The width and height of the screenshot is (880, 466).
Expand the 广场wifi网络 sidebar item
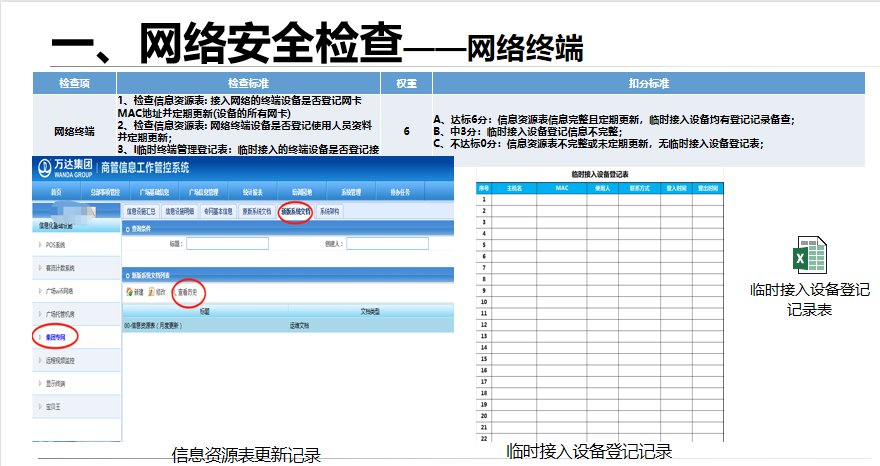pyautogui.click(x=76, y=291)
